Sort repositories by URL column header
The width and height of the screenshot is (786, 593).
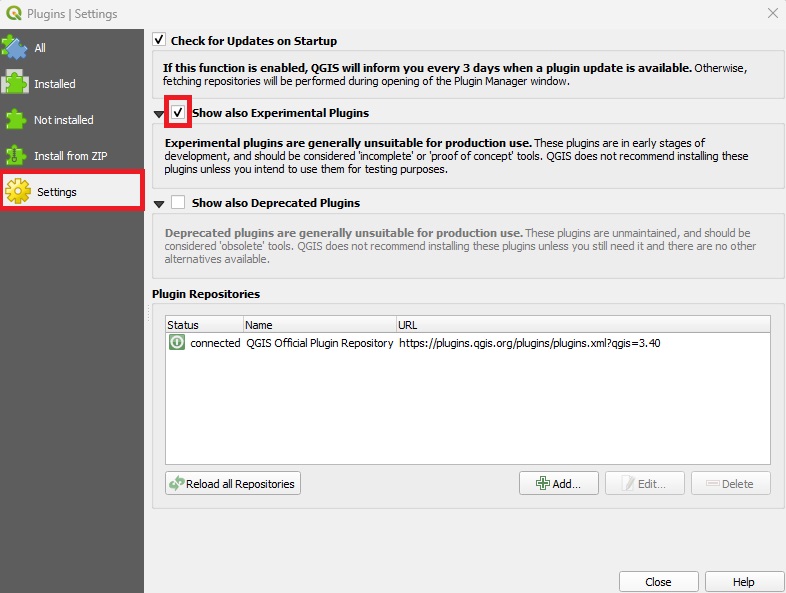pyautogui.click(x=583, y=325)
